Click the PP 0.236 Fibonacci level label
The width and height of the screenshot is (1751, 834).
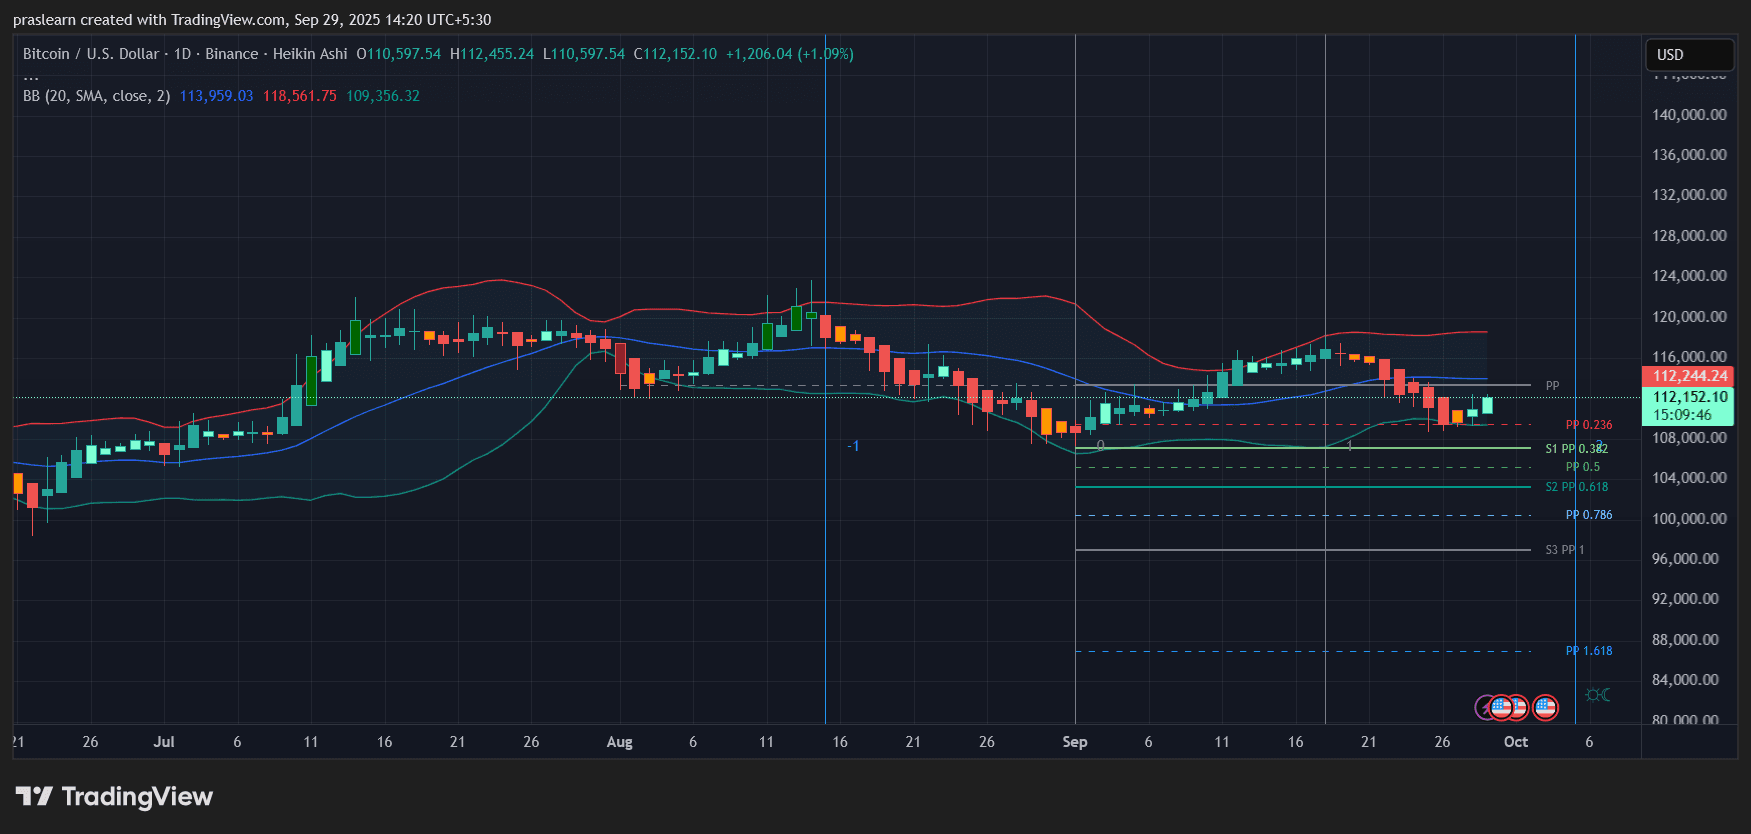click(x=1588, y=425)
